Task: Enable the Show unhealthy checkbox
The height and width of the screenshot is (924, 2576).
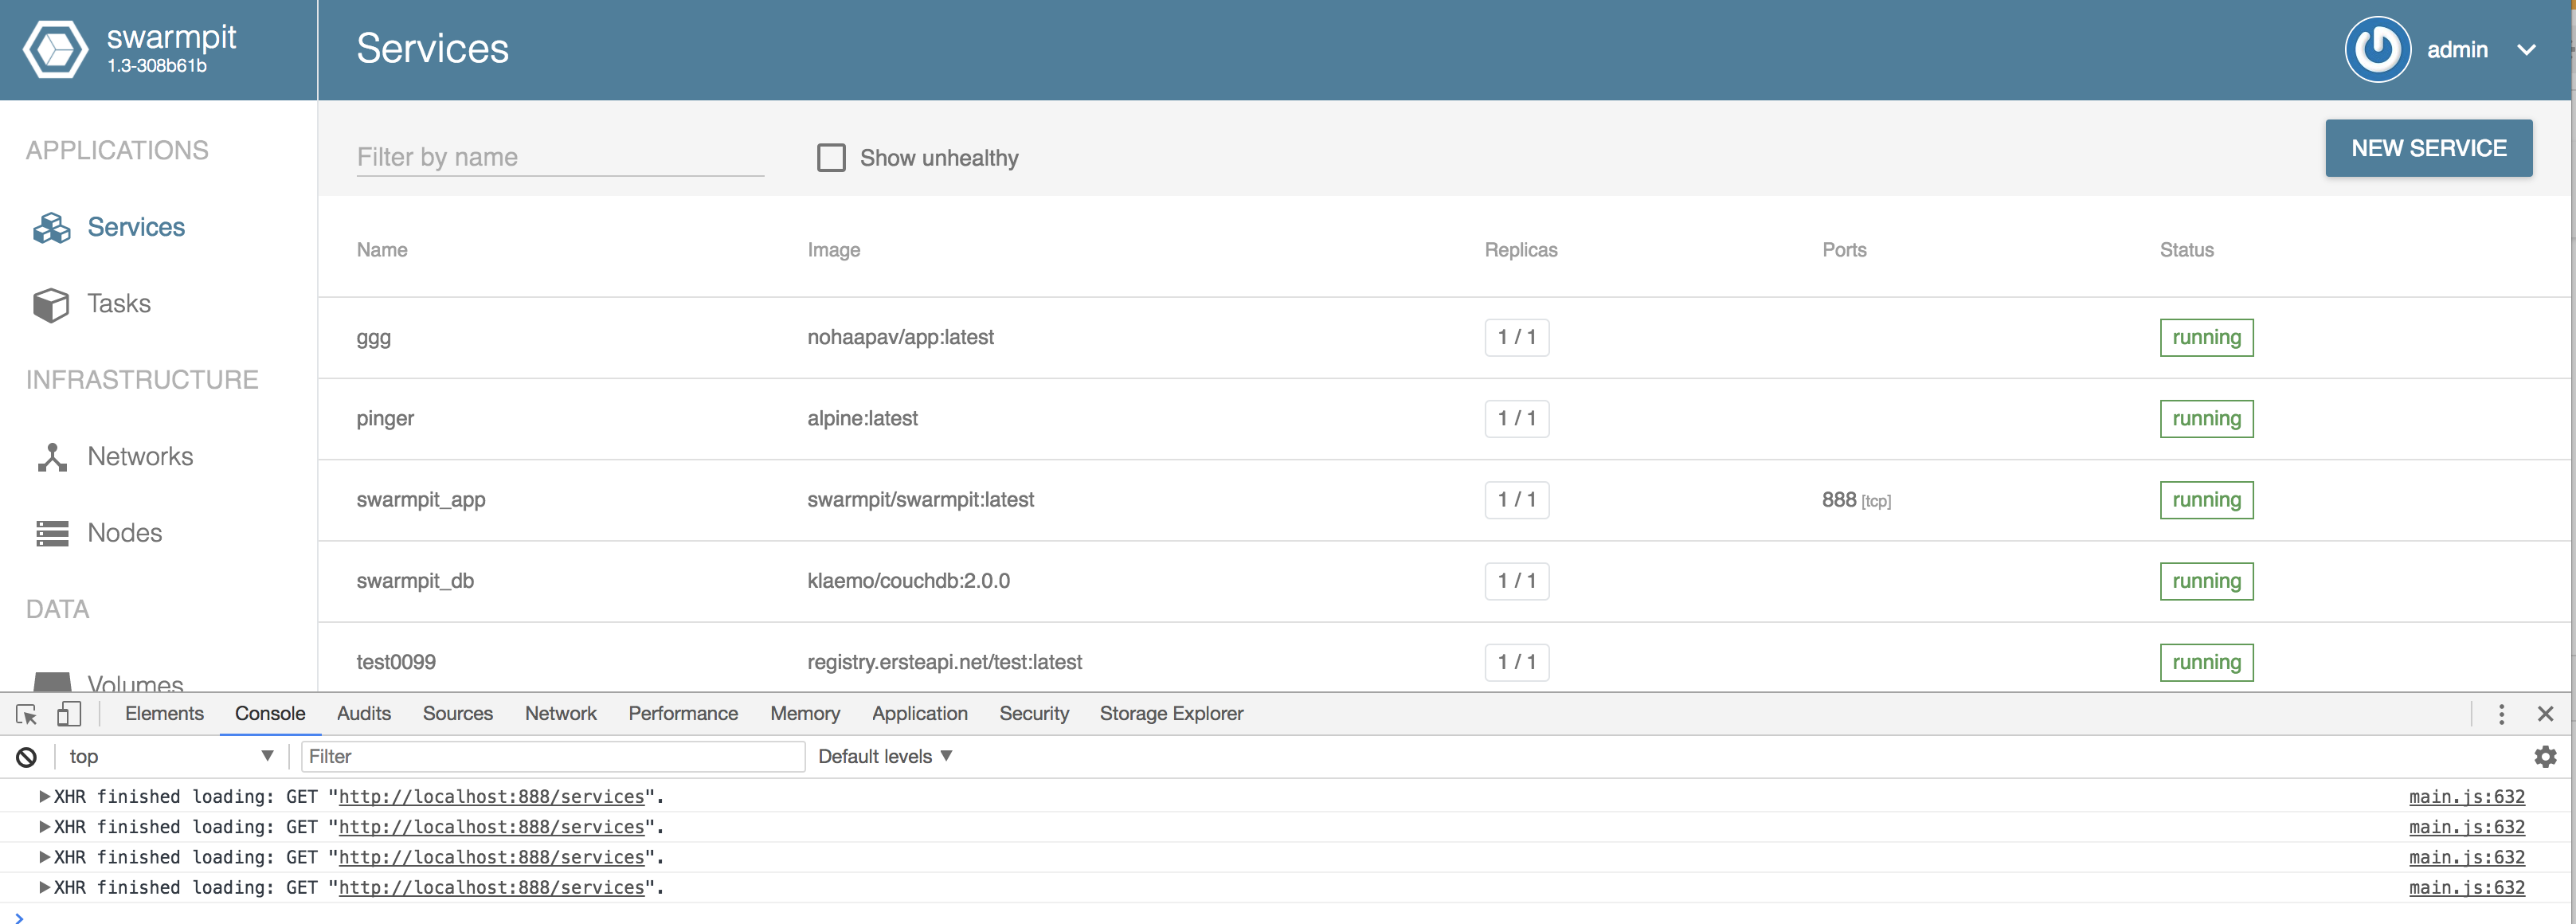Action: [x=831, y=158]
